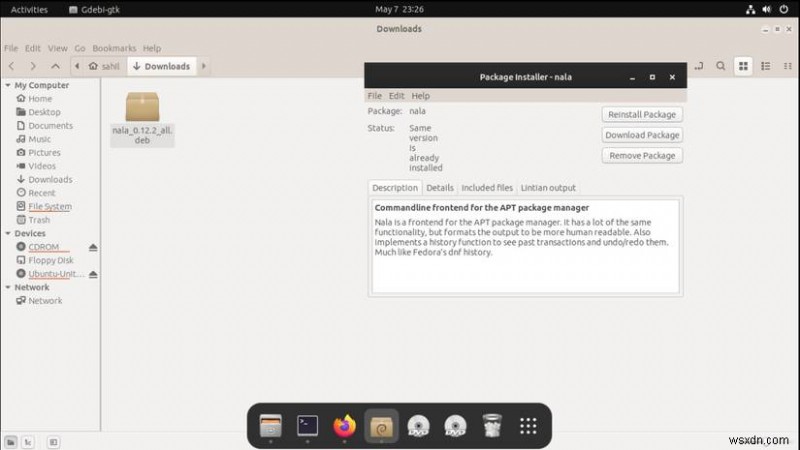Go back with the back arrow

point(12,66)
